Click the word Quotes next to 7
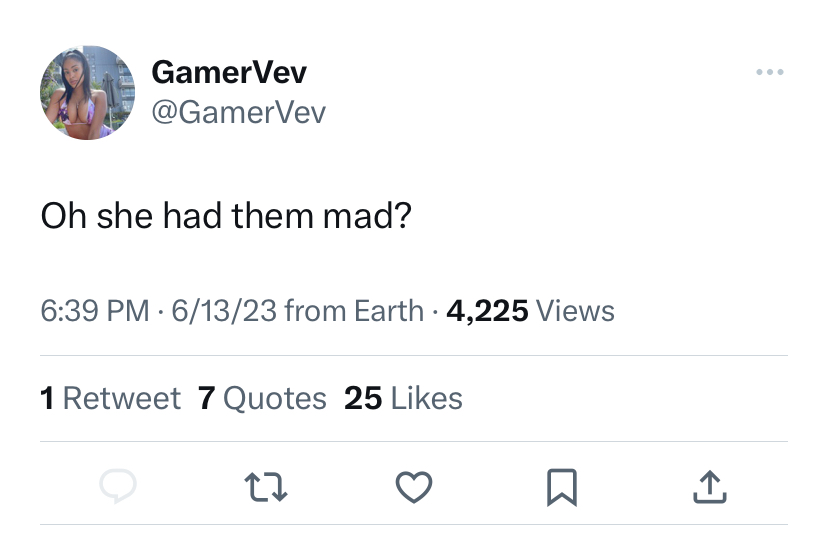The image size is (828, 543). pos(275,398)
